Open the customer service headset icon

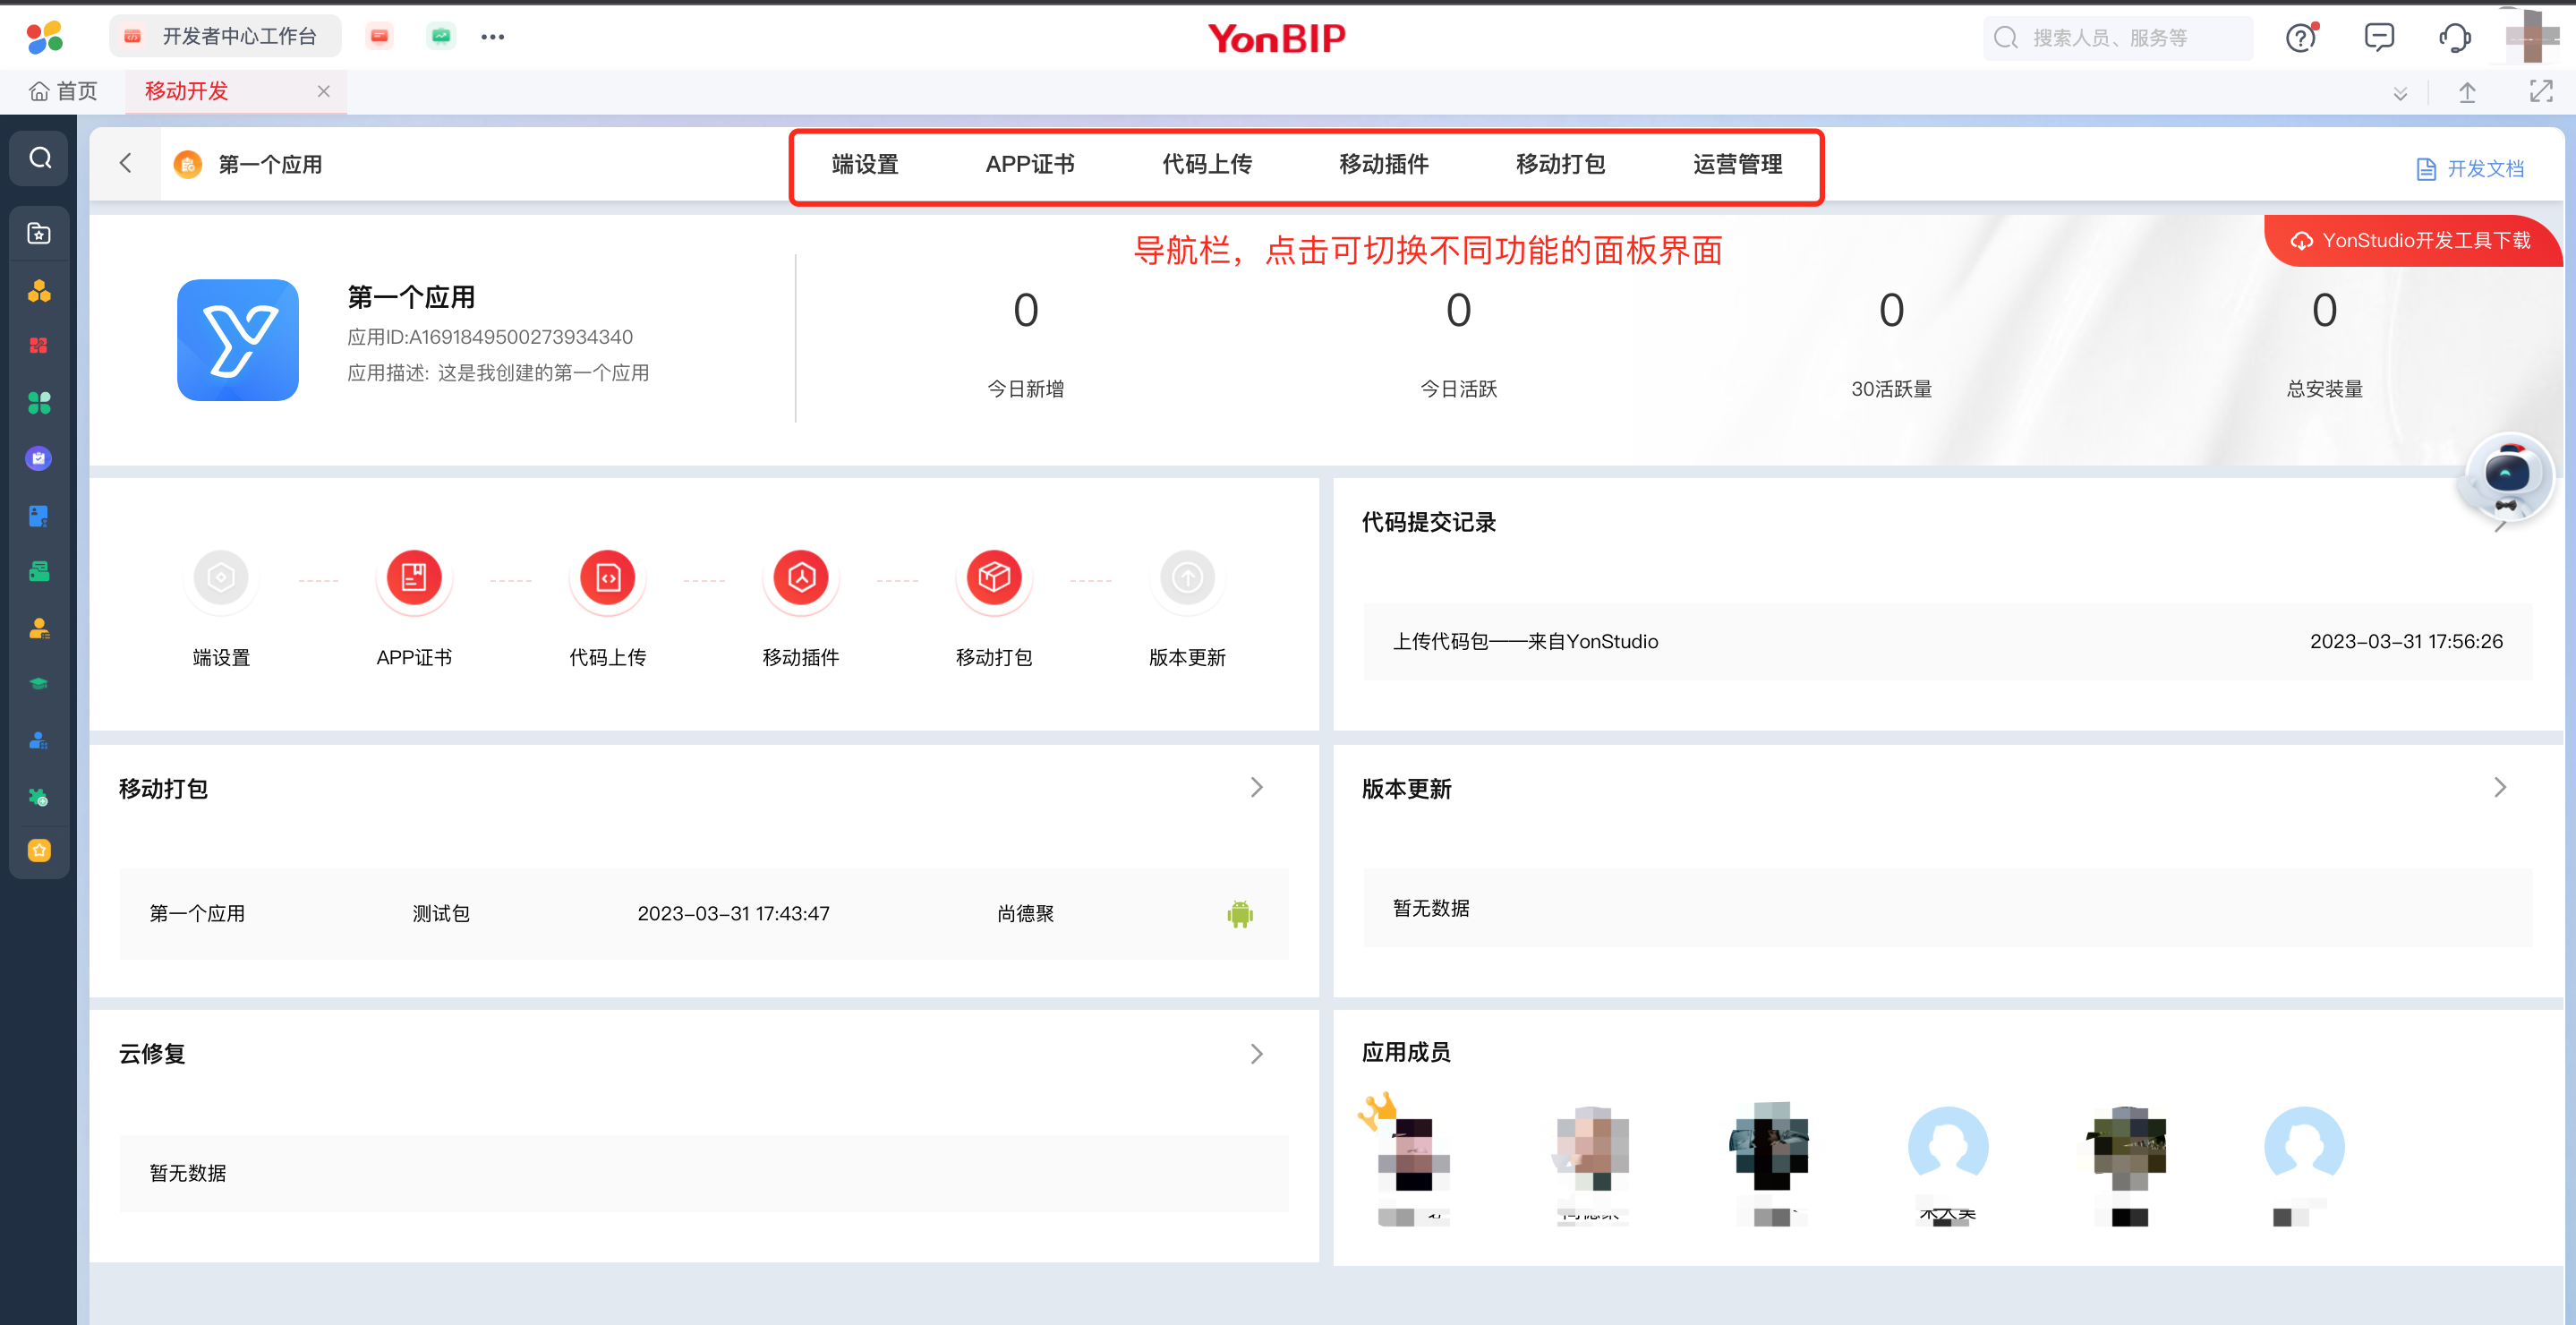coord(2454,38)
